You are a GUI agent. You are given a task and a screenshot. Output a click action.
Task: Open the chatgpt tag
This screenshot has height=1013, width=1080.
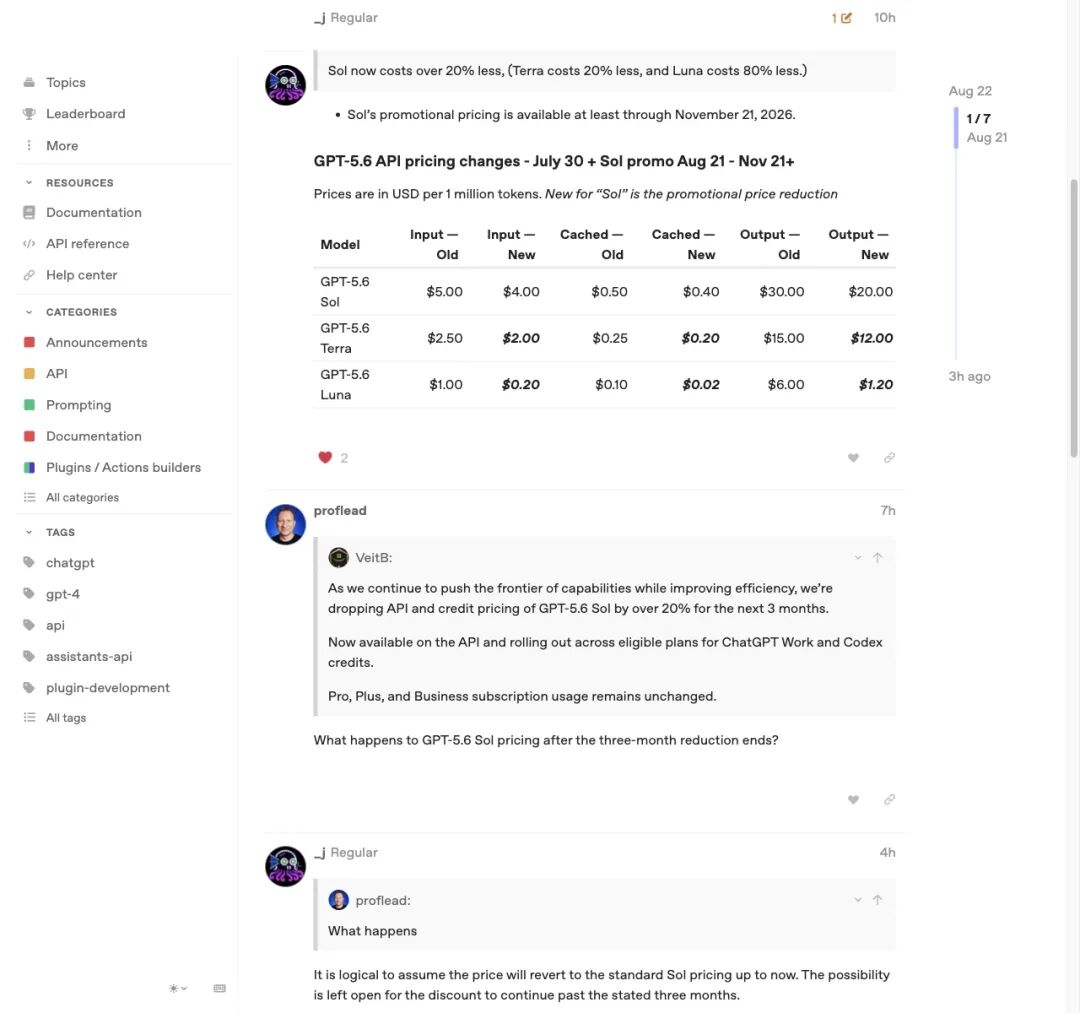(x=70, y=563)
